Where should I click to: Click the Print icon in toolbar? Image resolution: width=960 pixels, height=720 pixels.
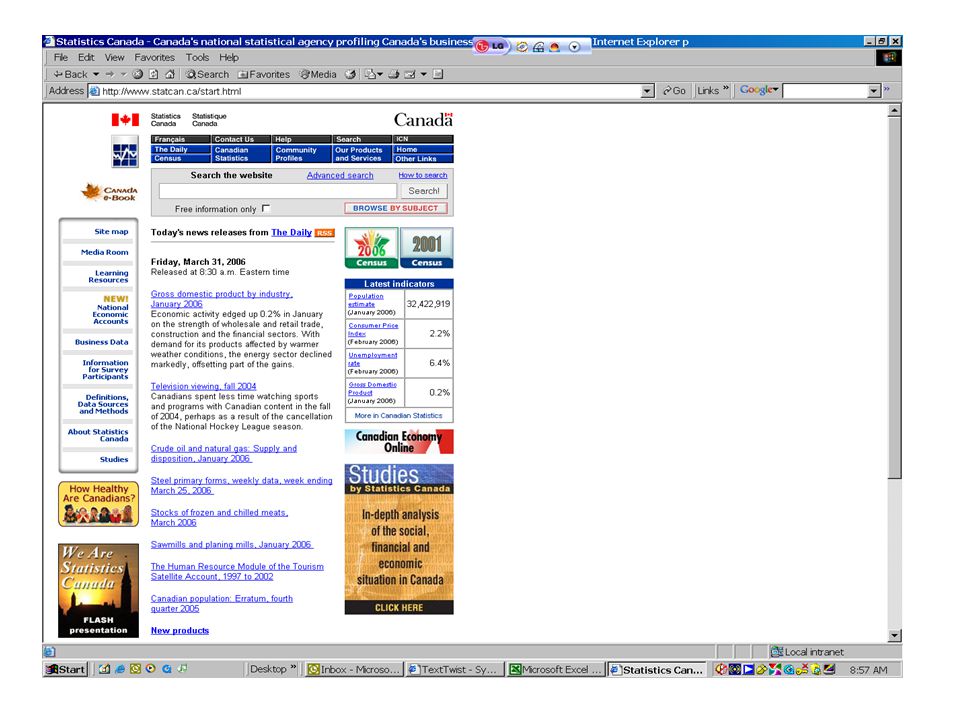point(394,74)
